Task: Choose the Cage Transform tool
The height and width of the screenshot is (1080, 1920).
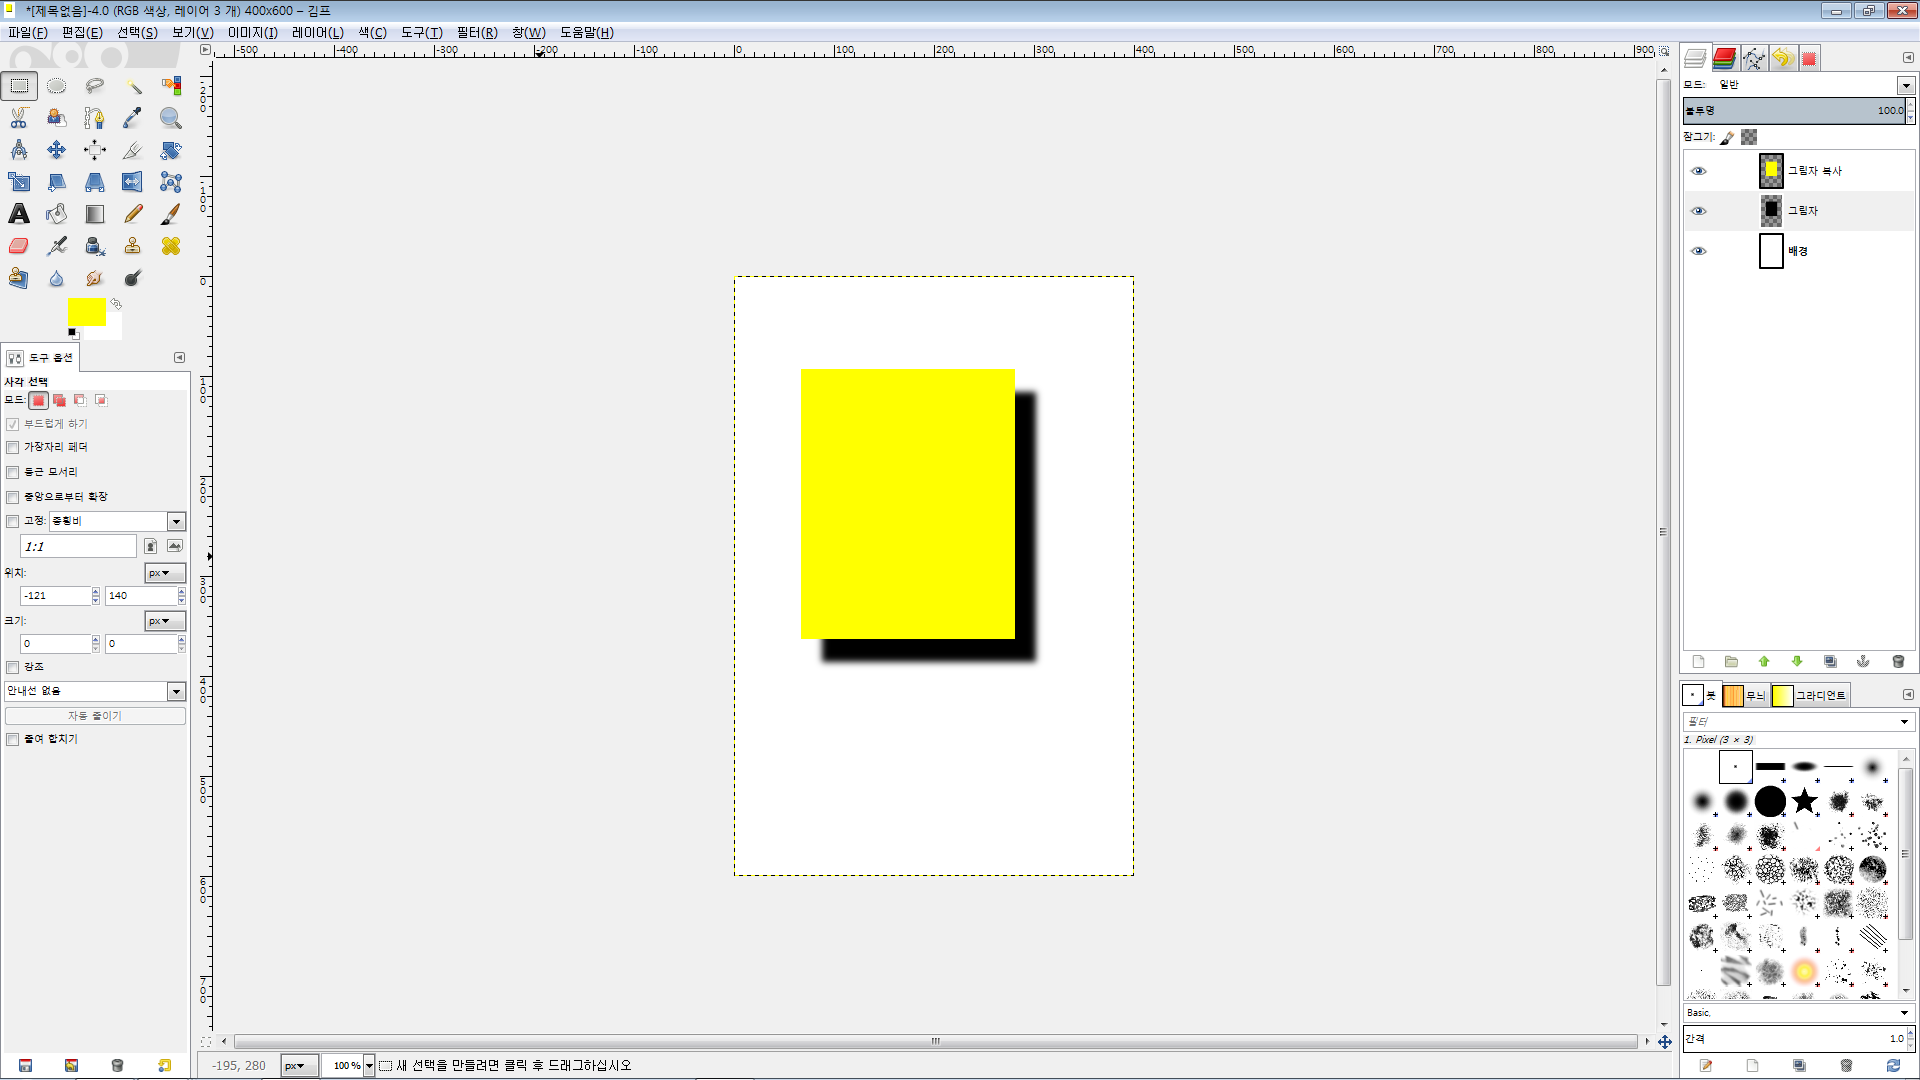Action: point(171,182)
